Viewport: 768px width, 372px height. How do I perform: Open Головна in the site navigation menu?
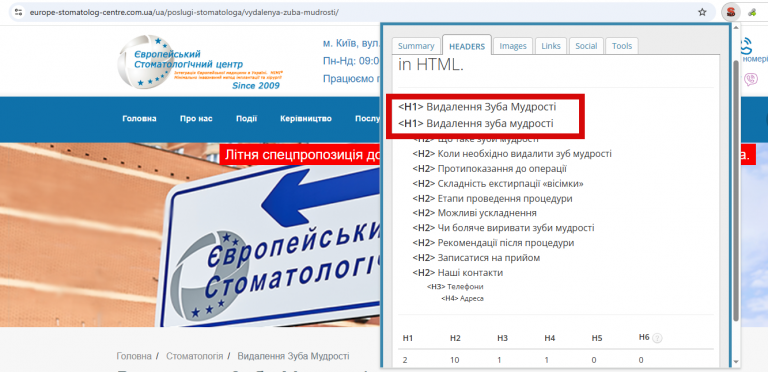click(x=140, y=119)
